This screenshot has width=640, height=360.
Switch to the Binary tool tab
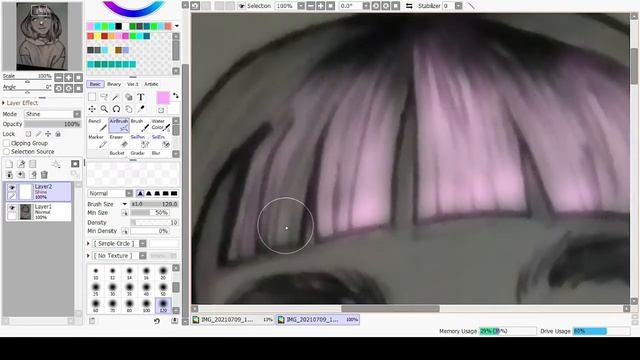point(114,84)
